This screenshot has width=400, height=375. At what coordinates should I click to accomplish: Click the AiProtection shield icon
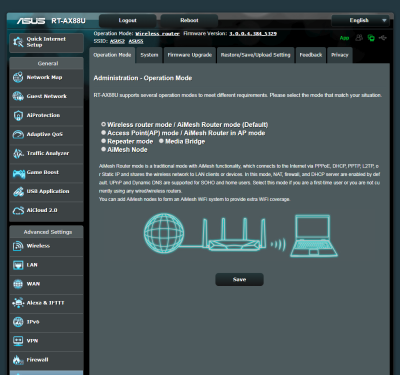[18, 115]
